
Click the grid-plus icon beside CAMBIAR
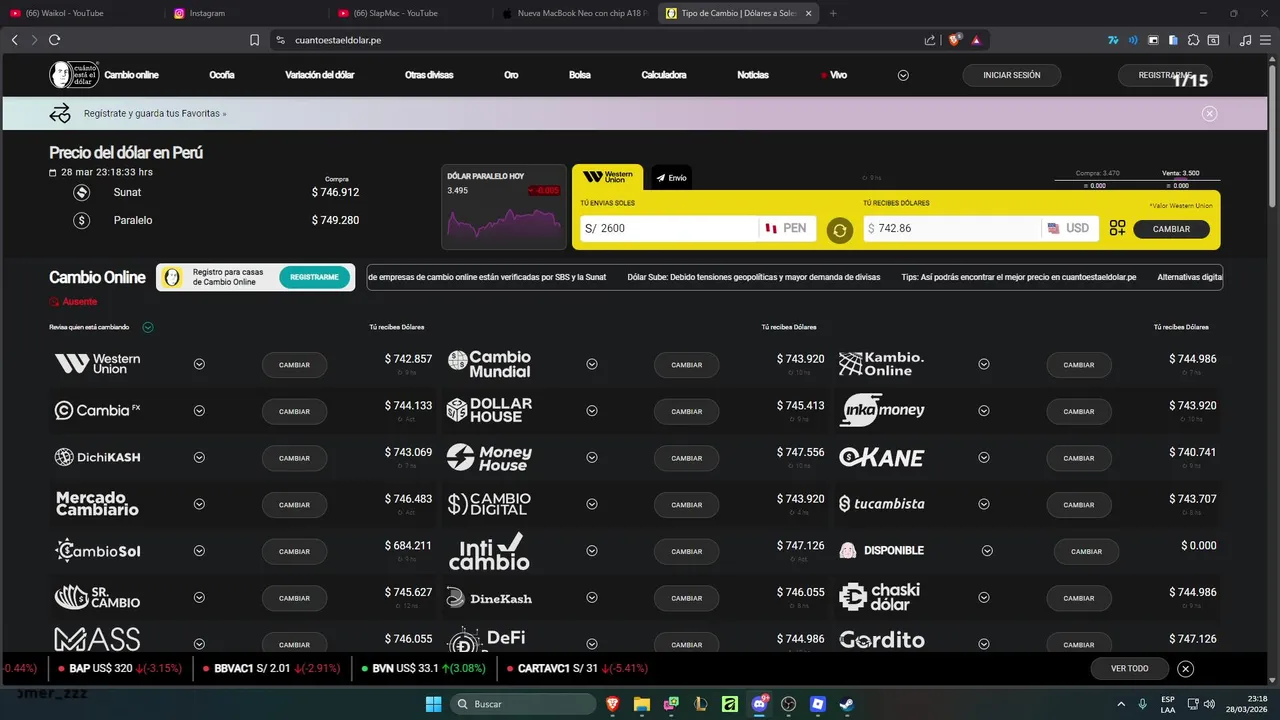click(x=1117, y=228)
